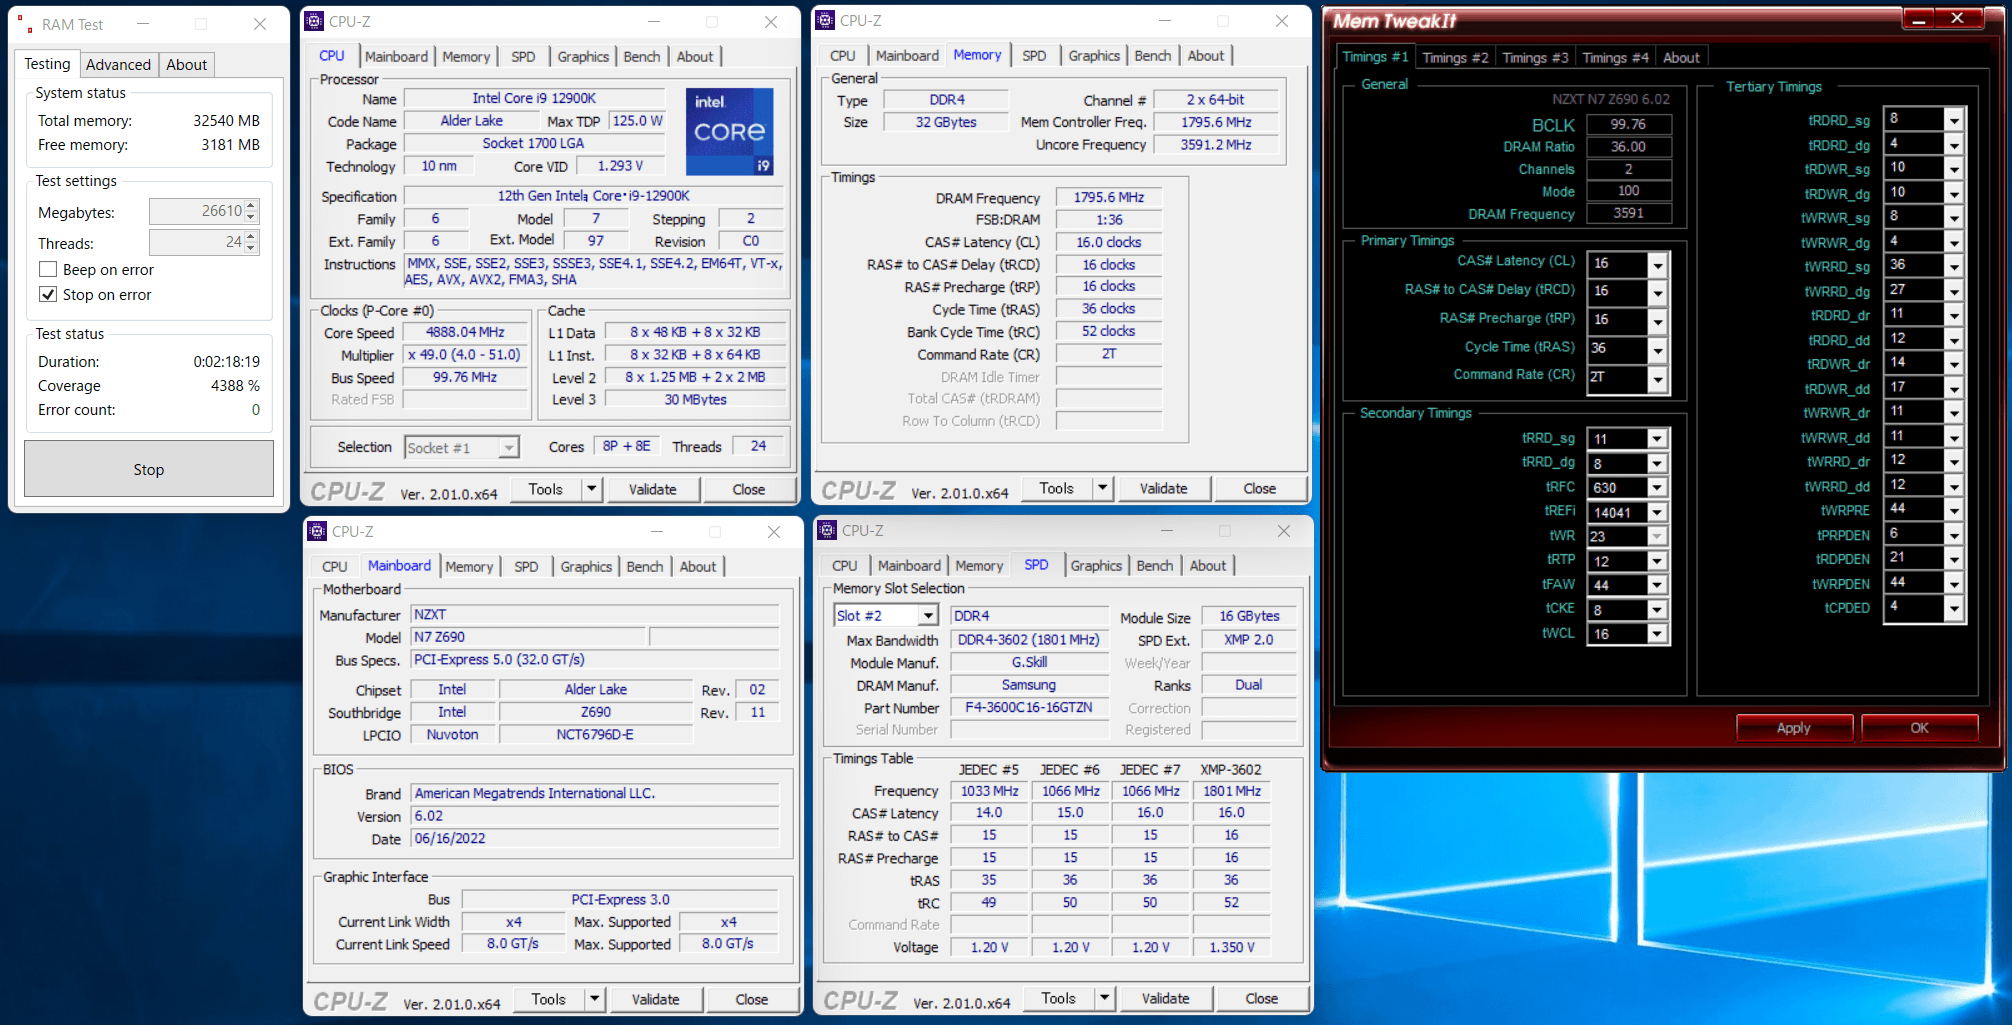
Task: Click the Threads spinner control
Action: [x=251, y=242]
